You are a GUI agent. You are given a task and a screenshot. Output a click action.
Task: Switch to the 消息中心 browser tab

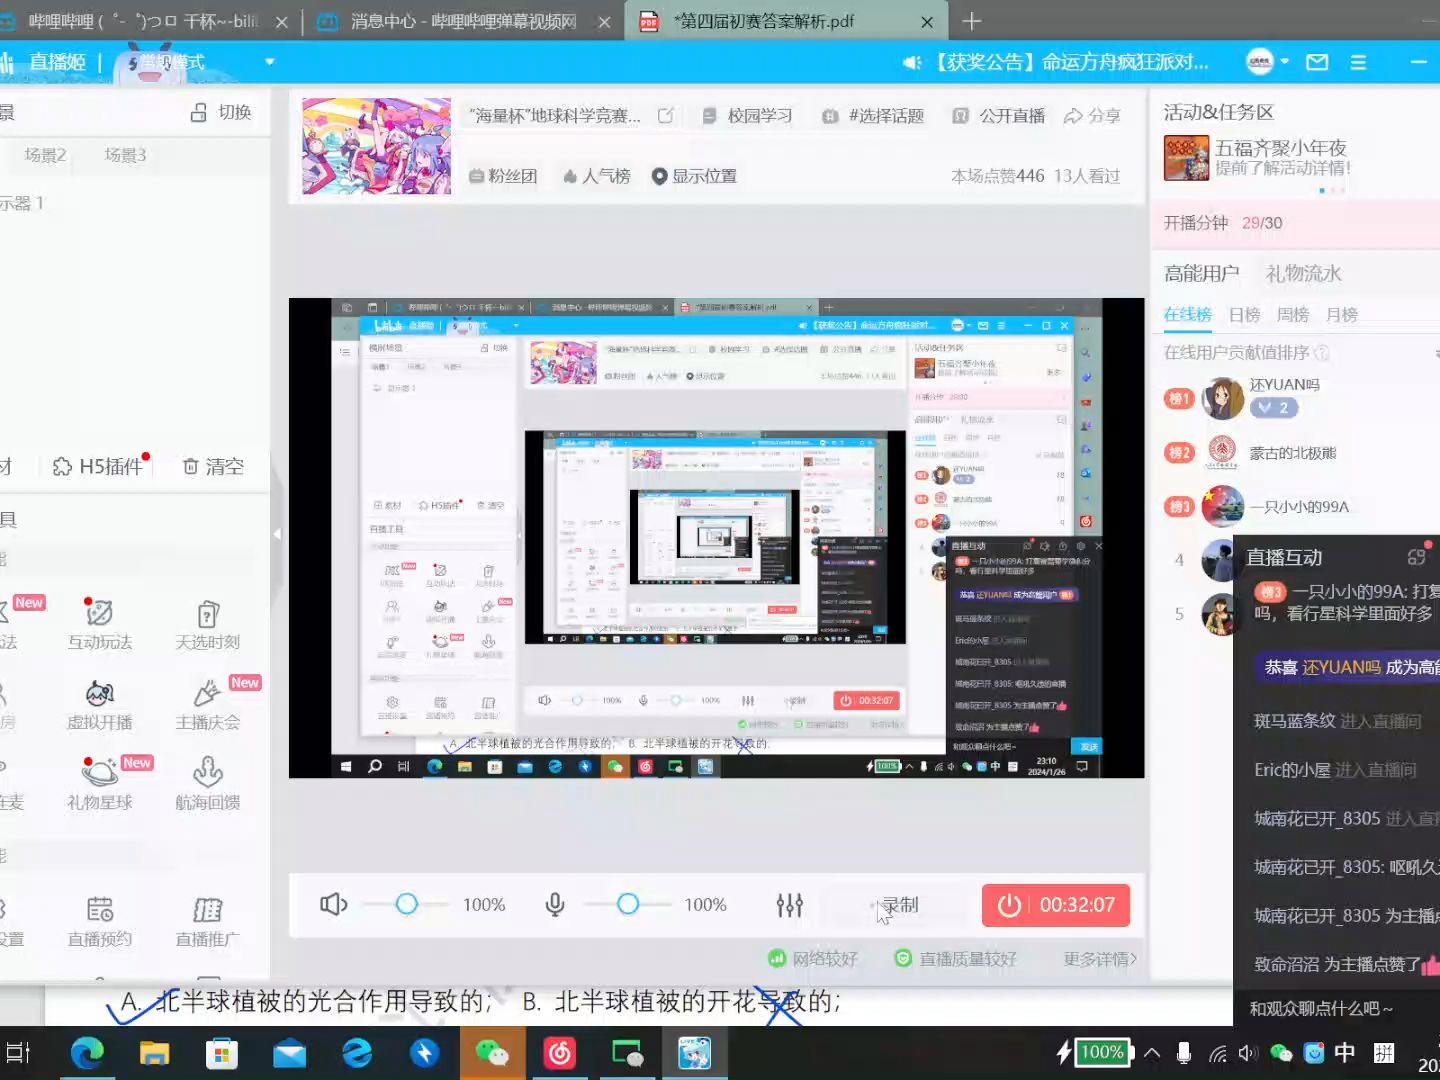(x=464, y=21)
